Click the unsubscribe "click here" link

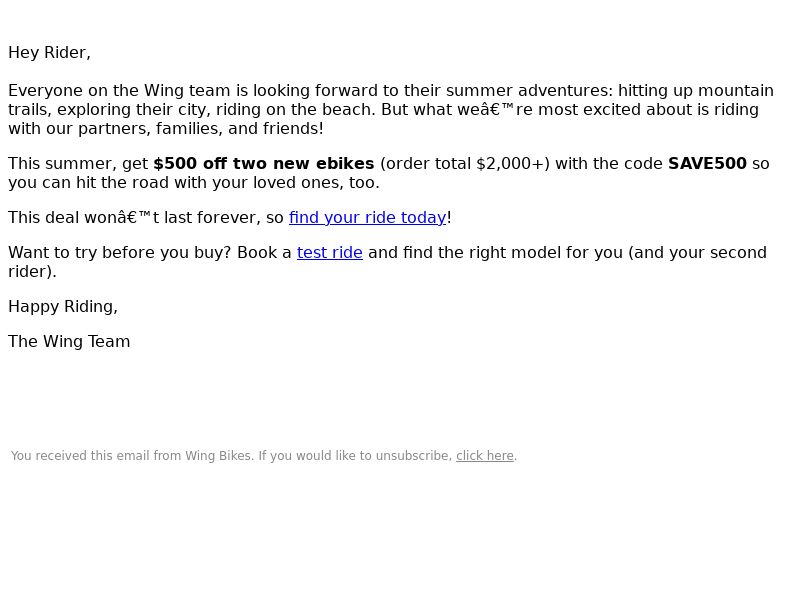pyautogui.click(x=485, y=456)
